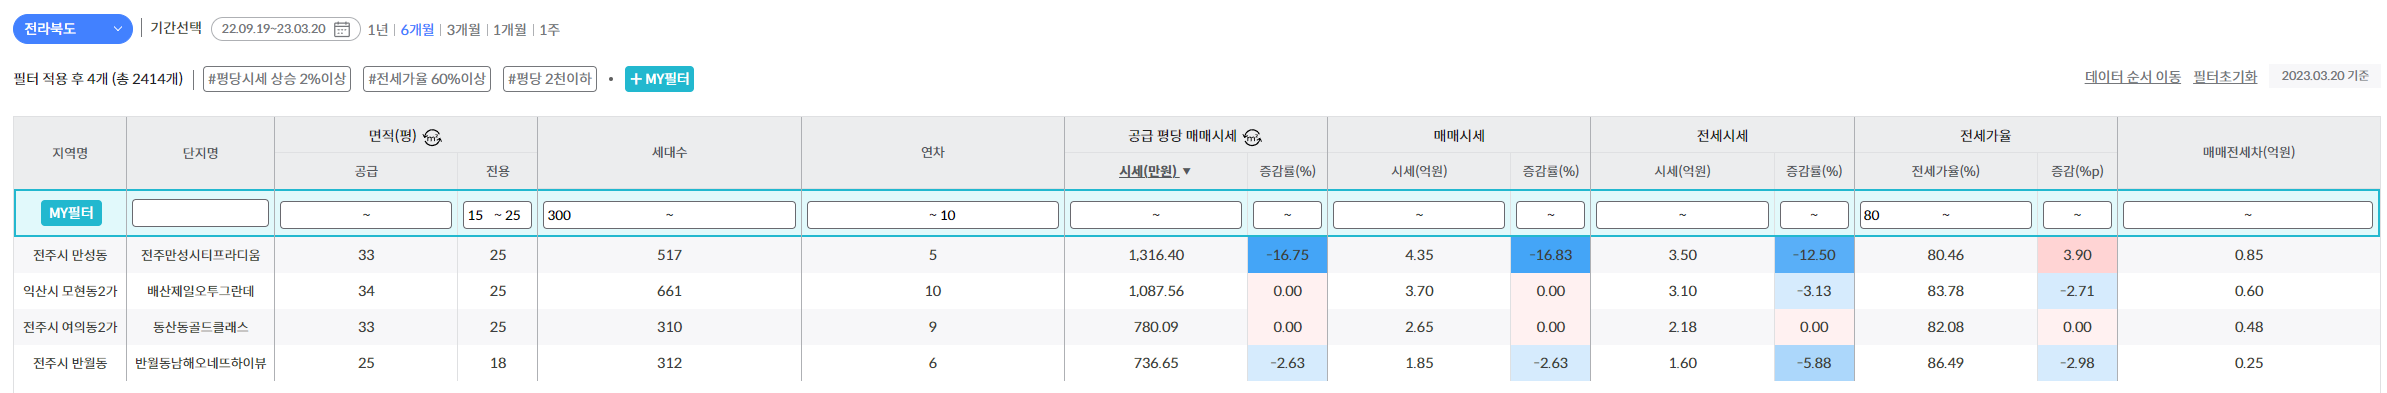Open the 동산동골드클래스 complex row
Viewport: 2387px width, 393px height.
(200, 327)
